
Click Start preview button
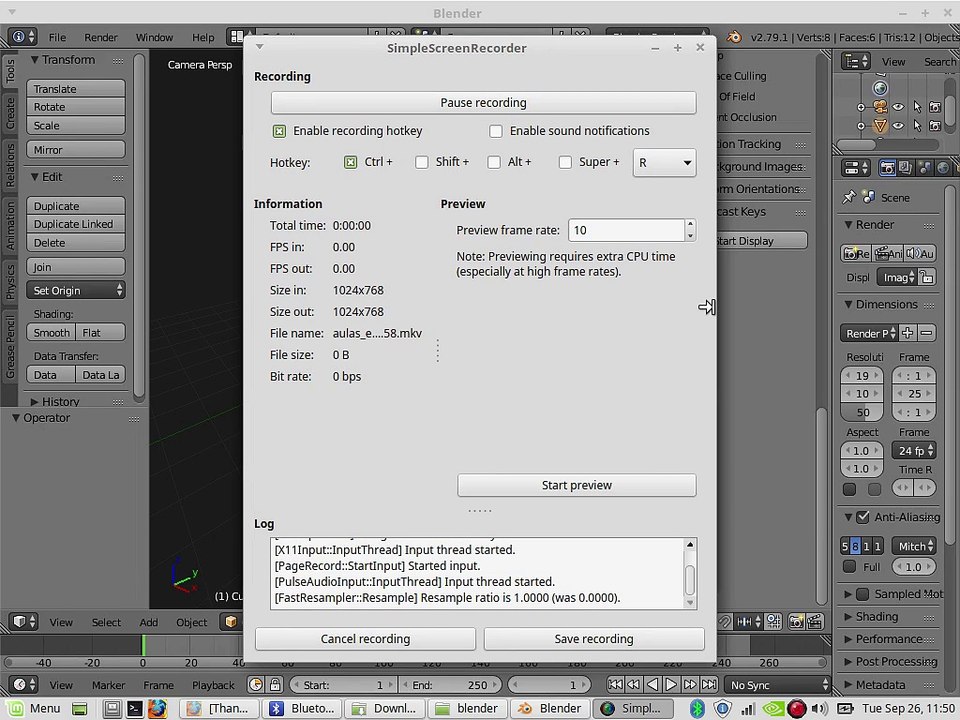click(576, 485)
